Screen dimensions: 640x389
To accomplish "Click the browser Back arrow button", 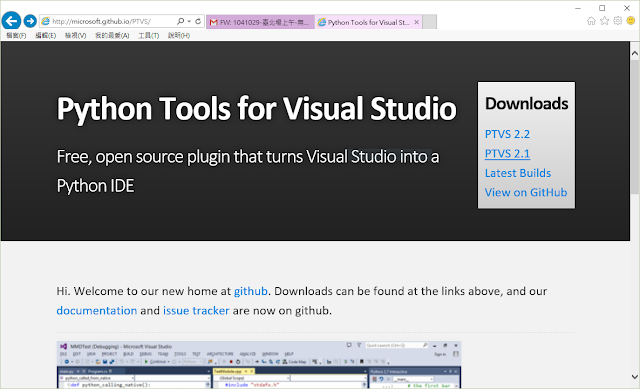I will tap(11, 20).
